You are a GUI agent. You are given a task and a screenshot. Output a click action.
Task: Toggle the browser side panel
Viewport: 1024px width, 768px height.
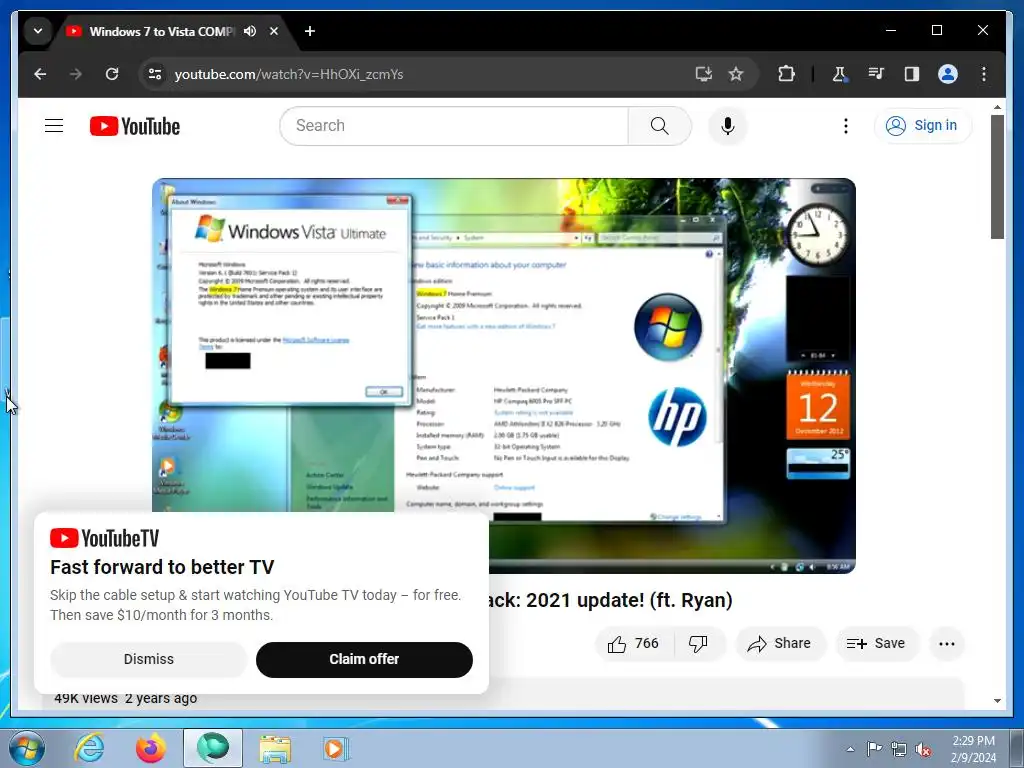[912, 74]
